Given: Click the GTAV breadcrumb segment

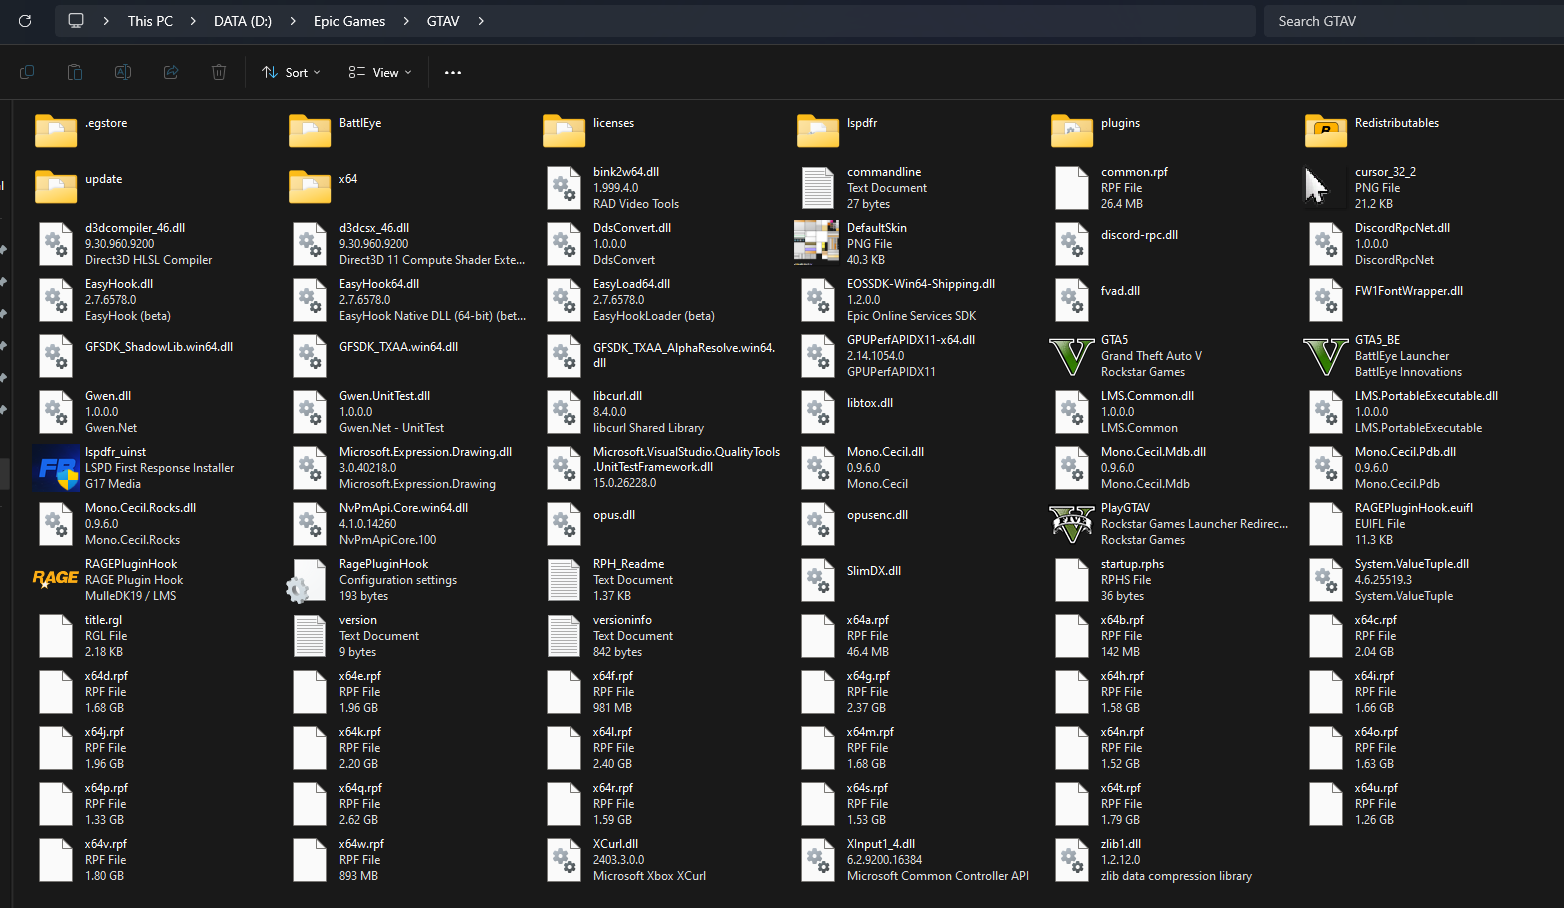Looking at the screenshot, I should pyautogui.click(x=443, y=21).
